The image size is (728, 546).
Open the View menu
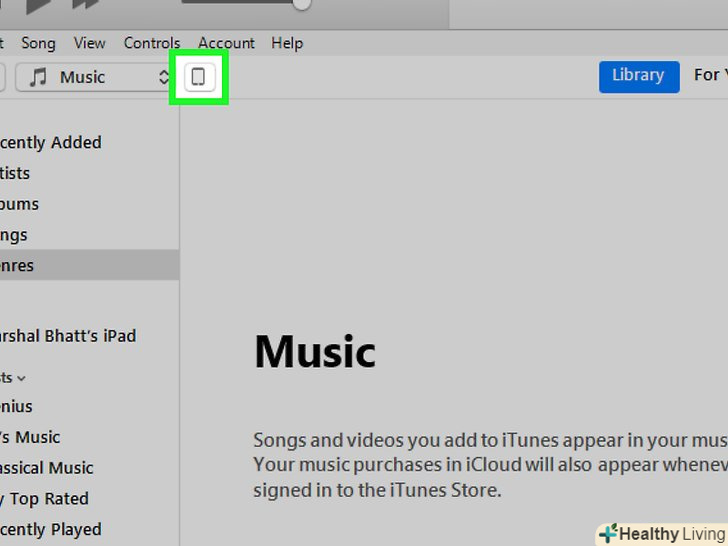pyautogui.click(x=90, y=43)
